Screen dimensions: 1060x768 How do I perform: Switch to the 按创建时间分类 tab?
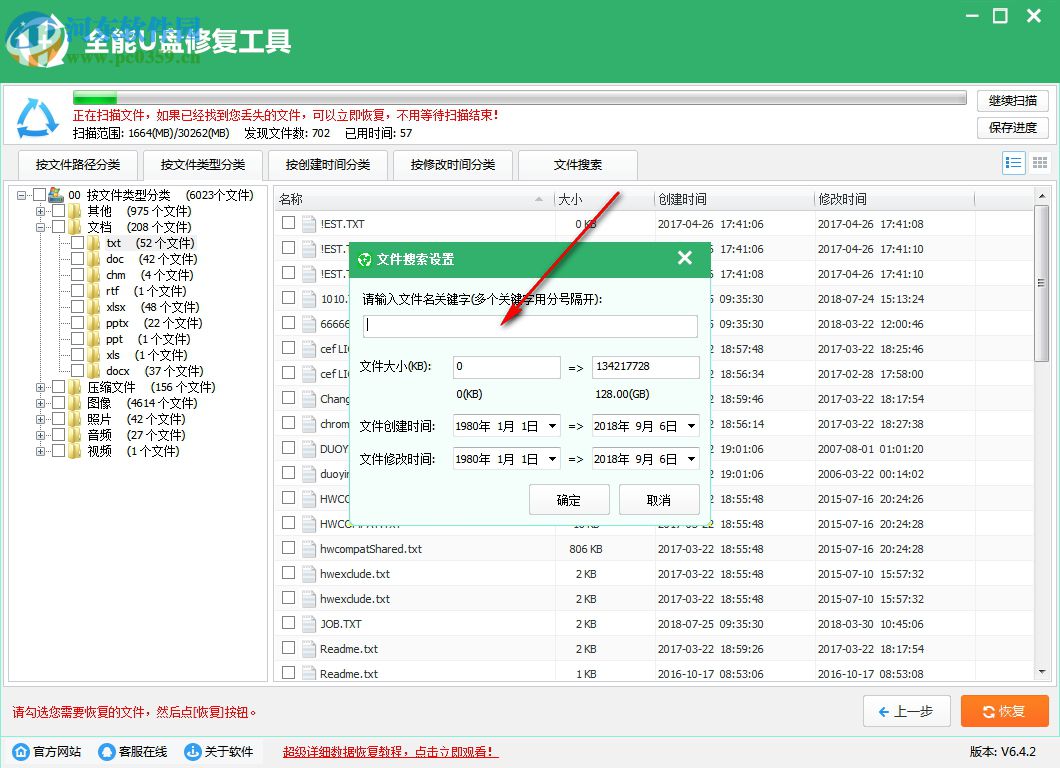pos(327,165)
